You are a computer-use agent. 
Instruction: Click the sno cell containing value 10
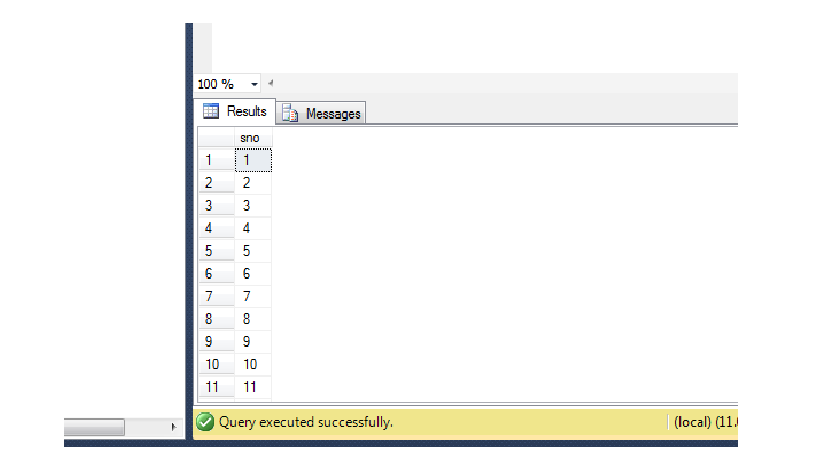tap(252, 365)
